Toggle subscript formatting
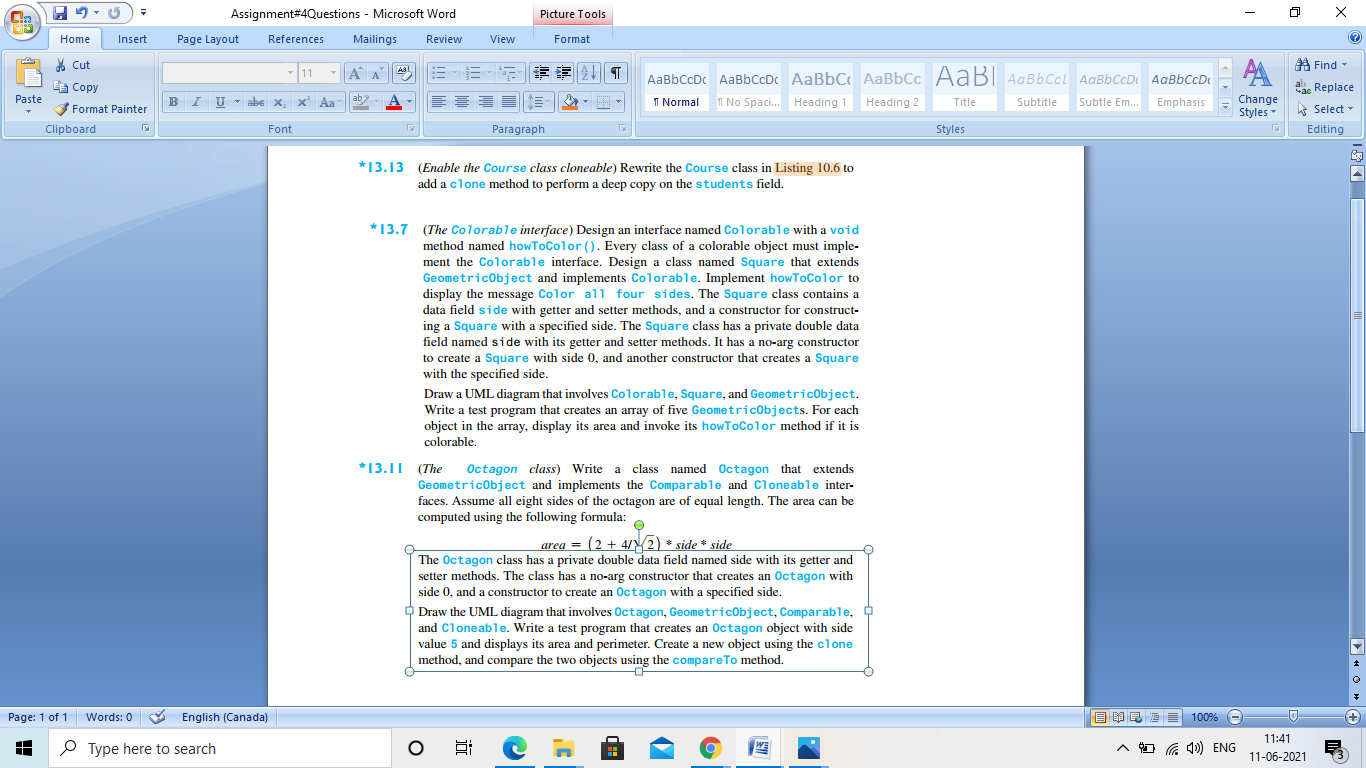This screenshot has width=1366, height=768. 280,102
